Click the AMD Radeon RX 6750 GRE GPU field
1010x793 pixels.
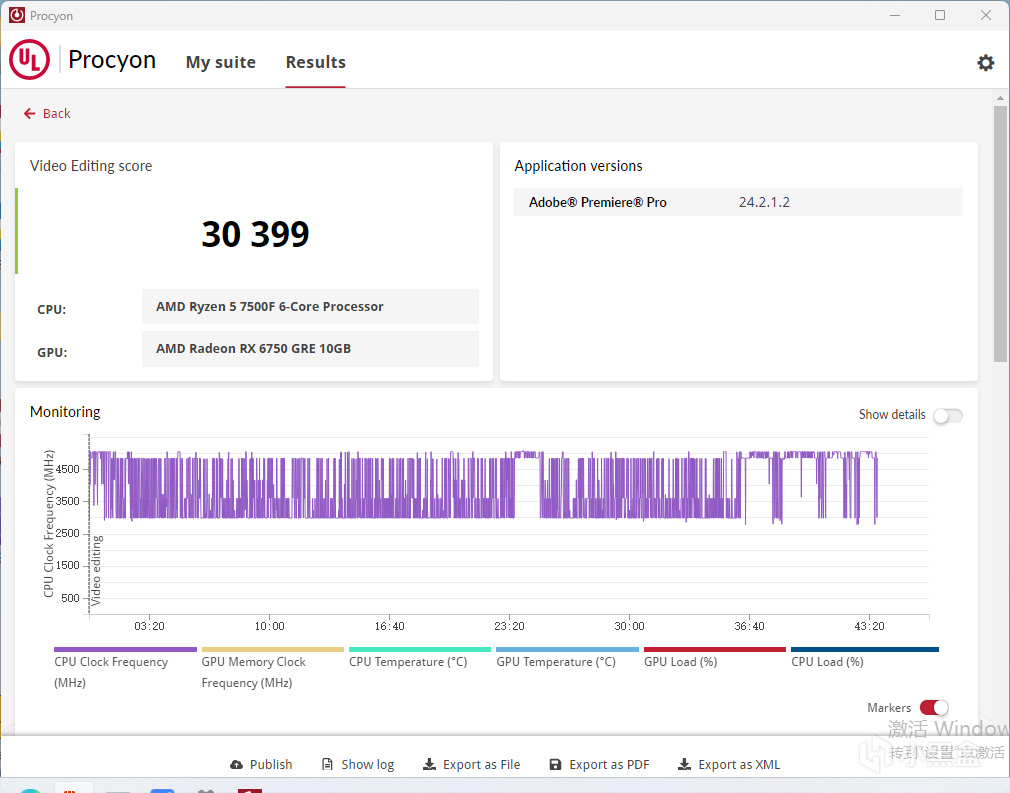click(x=310, y=349)
